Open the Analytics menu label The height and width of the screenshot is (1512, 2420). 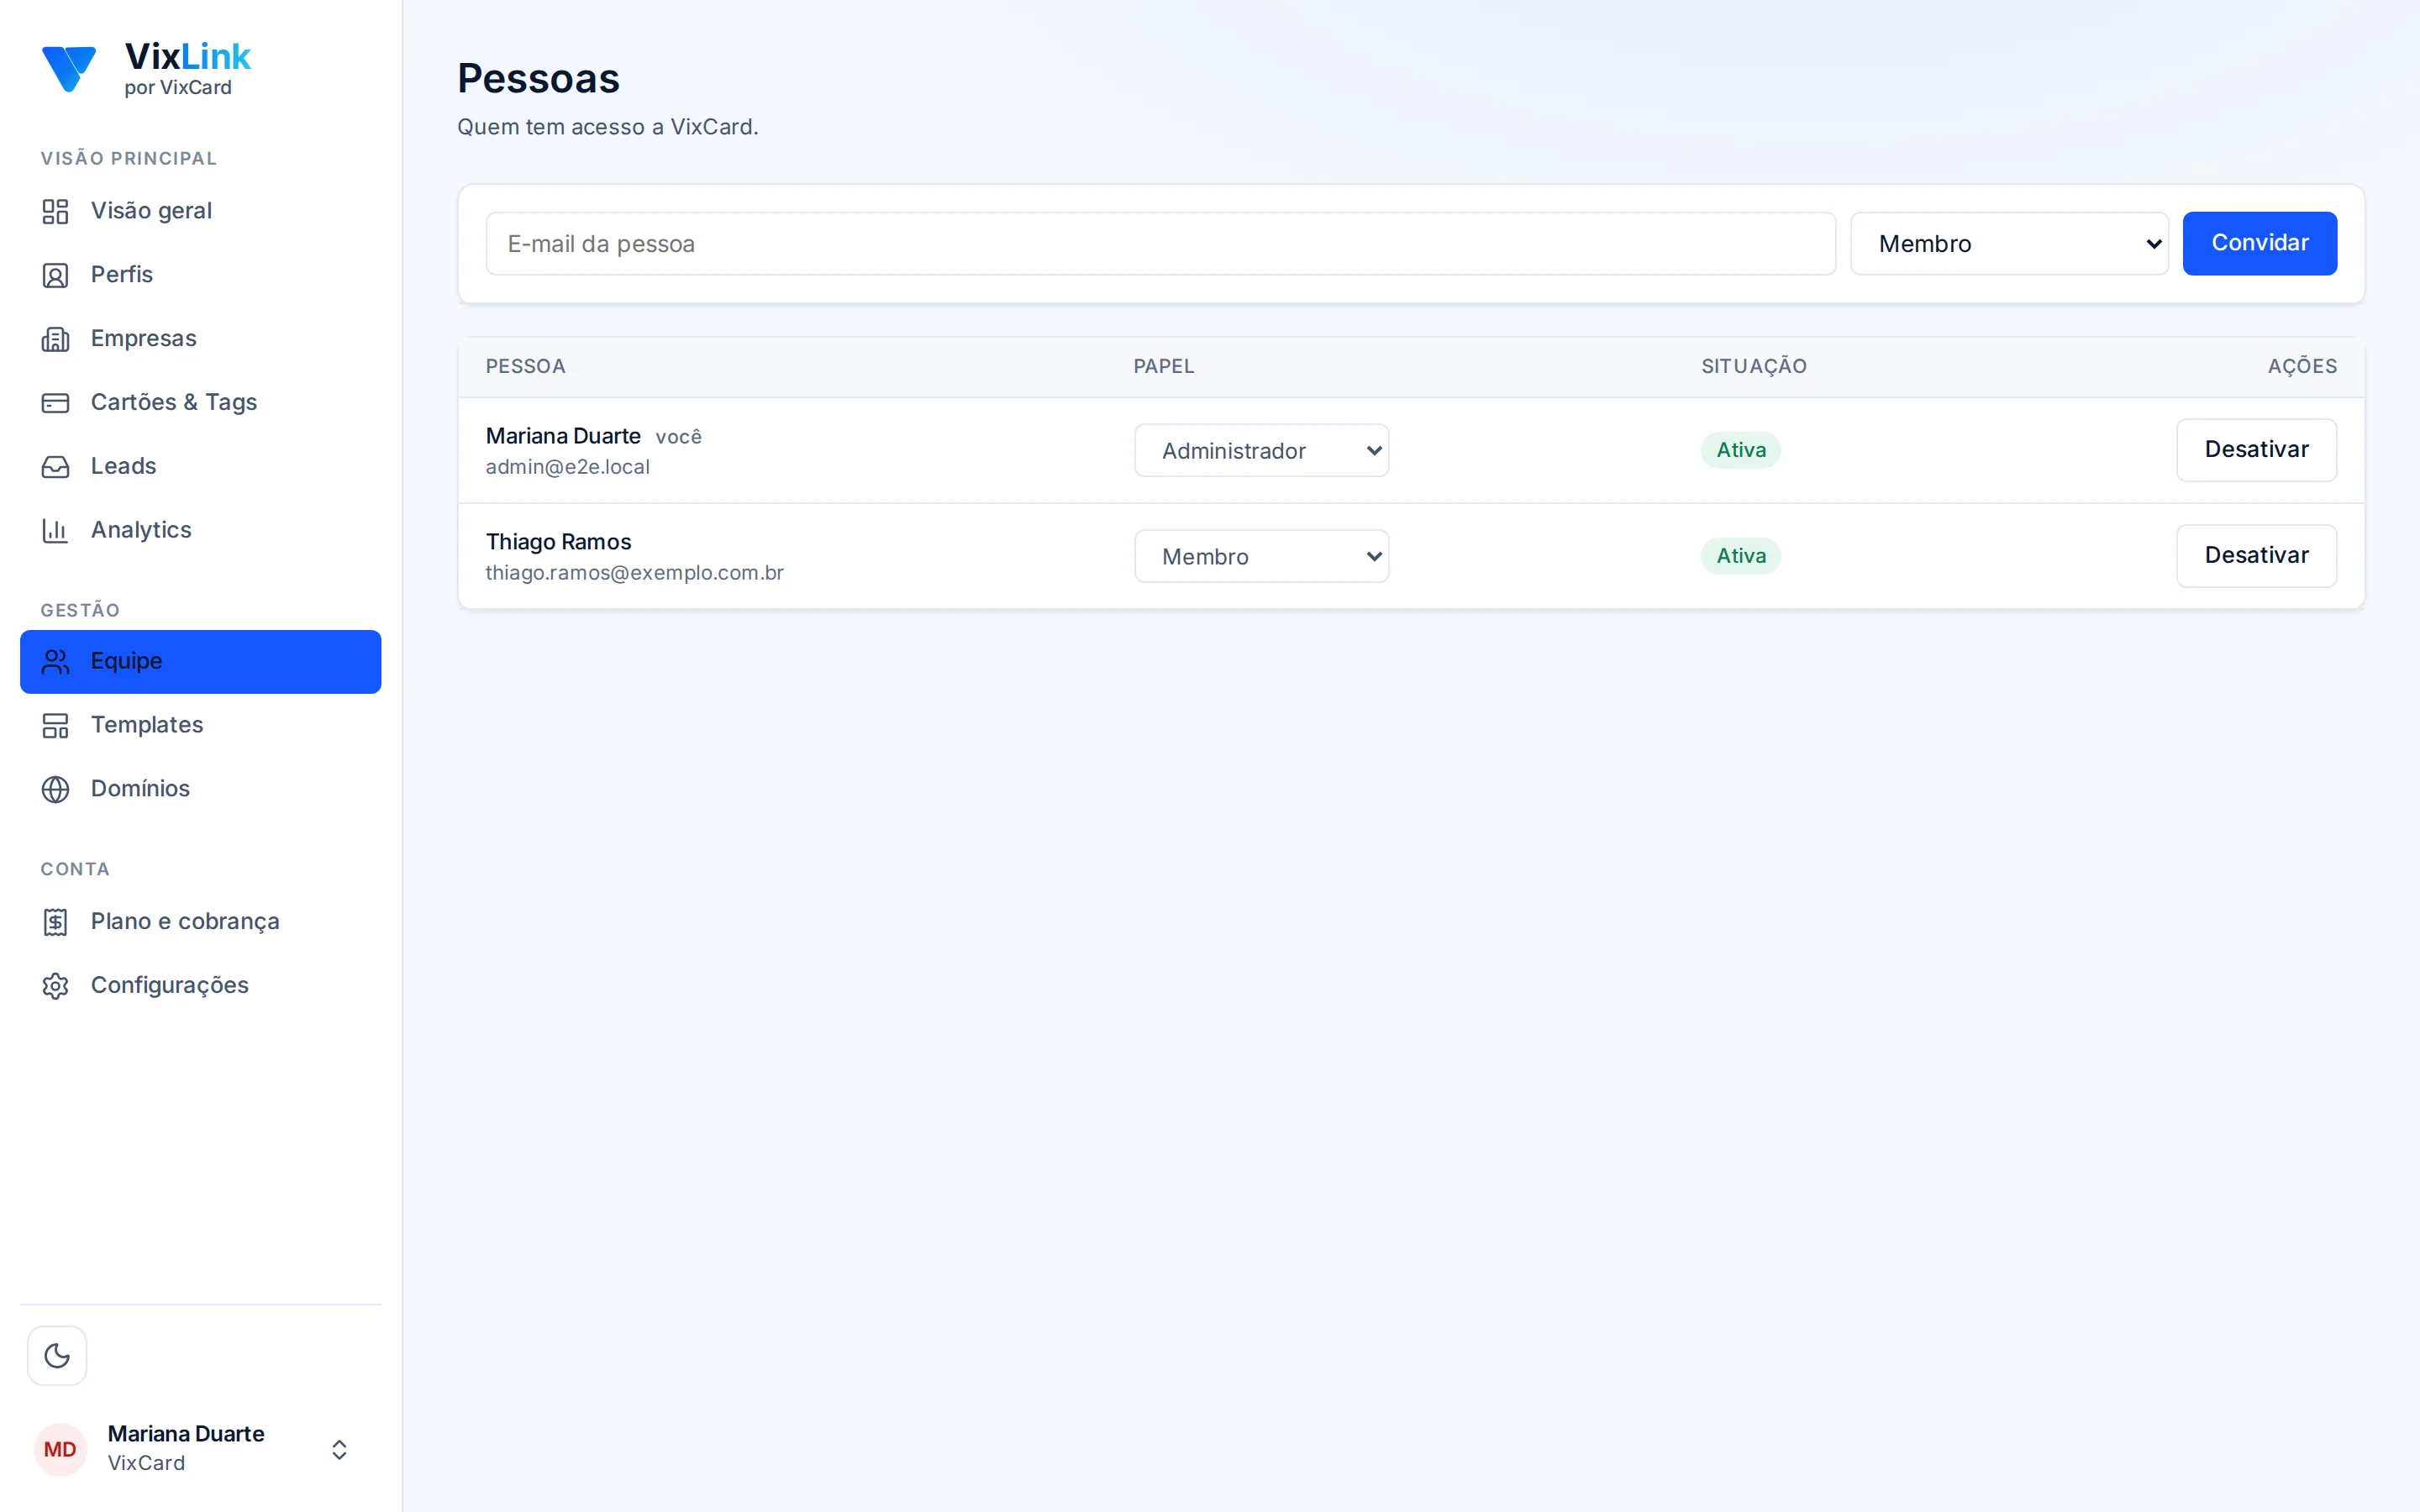pyautogui.click(x=141, y=530)
